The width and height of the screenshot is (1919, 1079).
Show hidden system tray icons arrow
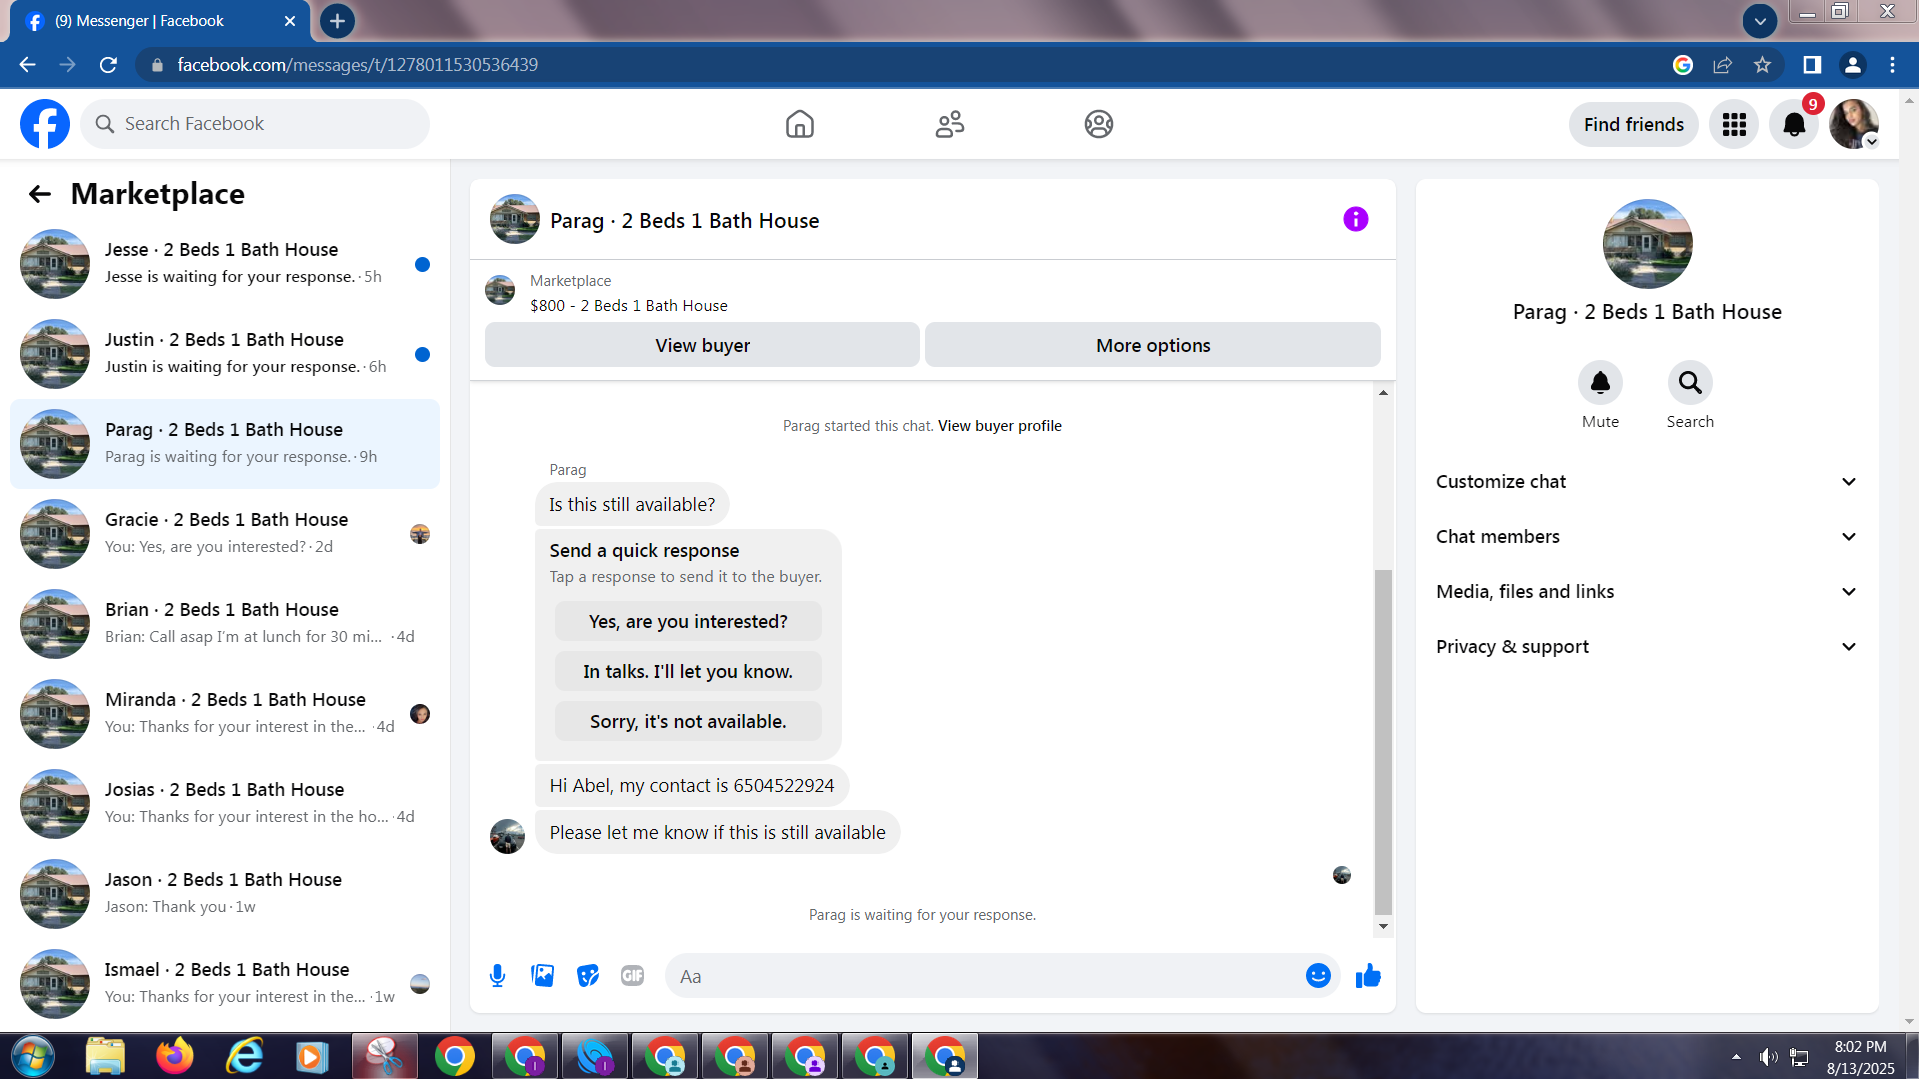pyautogui.click(x=1736, y=1057)
